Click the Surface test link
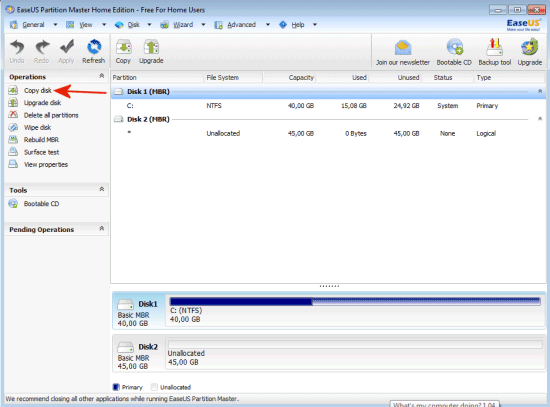This screenshot has width=550, height=407. point(41,152)
